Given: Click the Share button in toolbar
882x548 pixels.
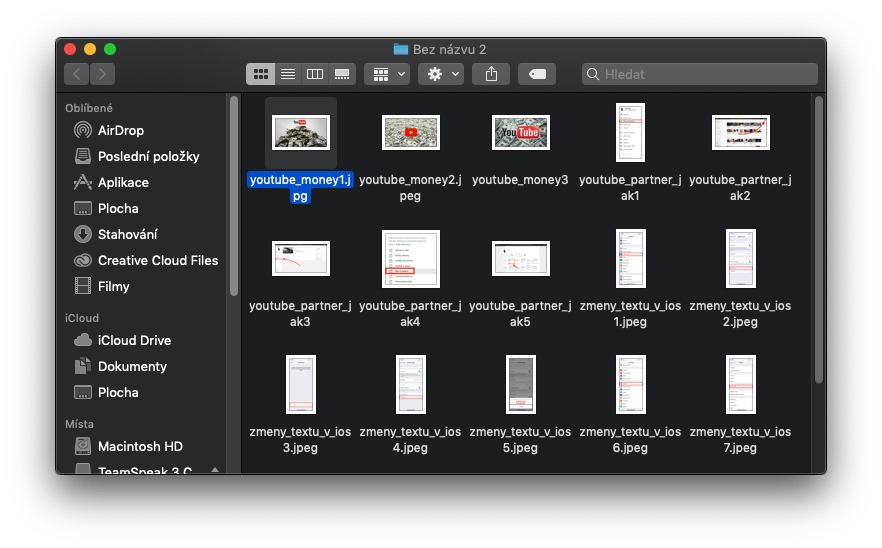Looking at the screenshot, I should coord(491,74).
